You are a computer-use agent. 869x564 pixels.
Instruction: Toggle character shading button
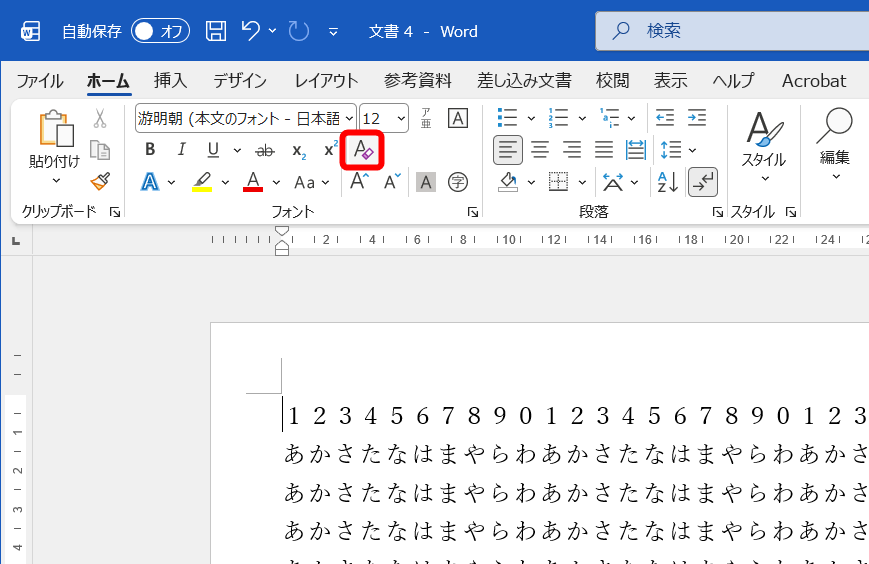tap(426, 182)
